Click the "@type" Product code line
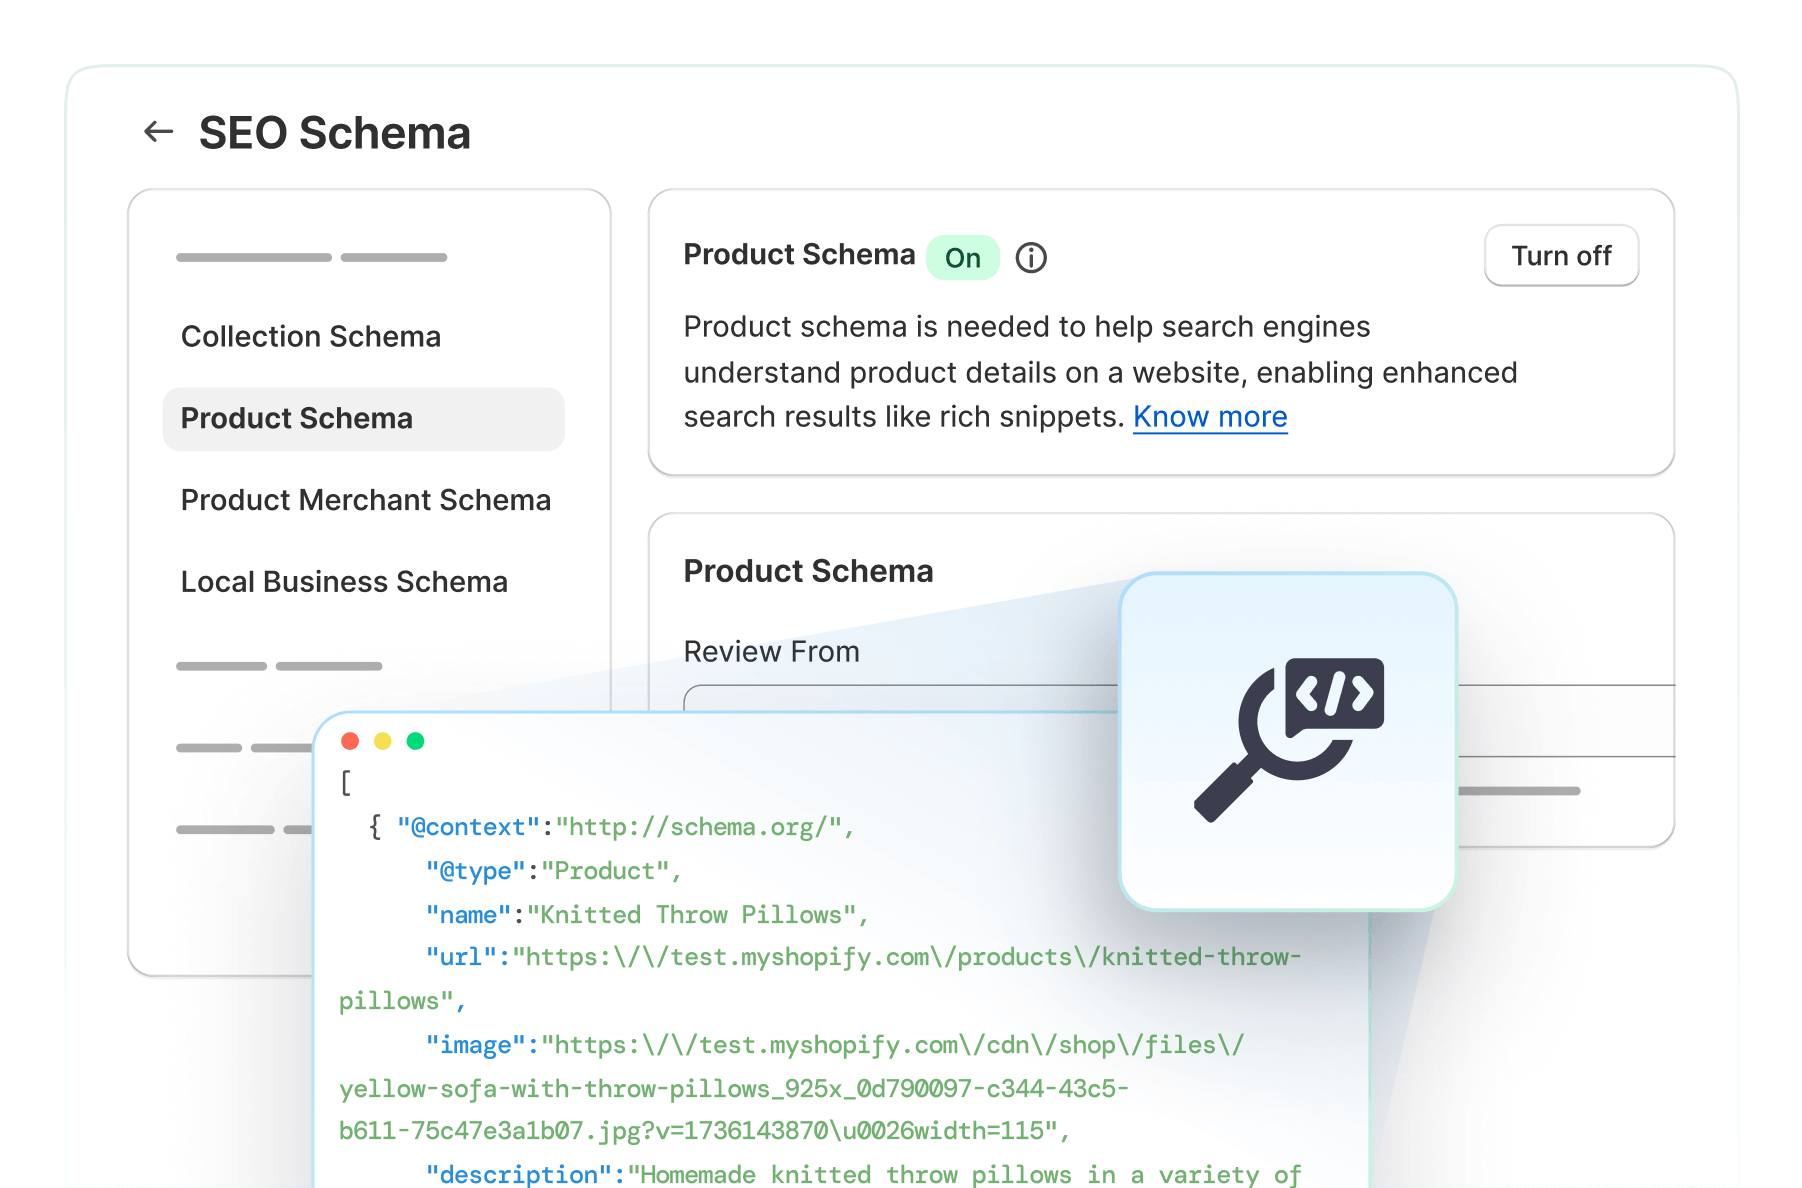The image size is (1802, 1188). [553, 871]
